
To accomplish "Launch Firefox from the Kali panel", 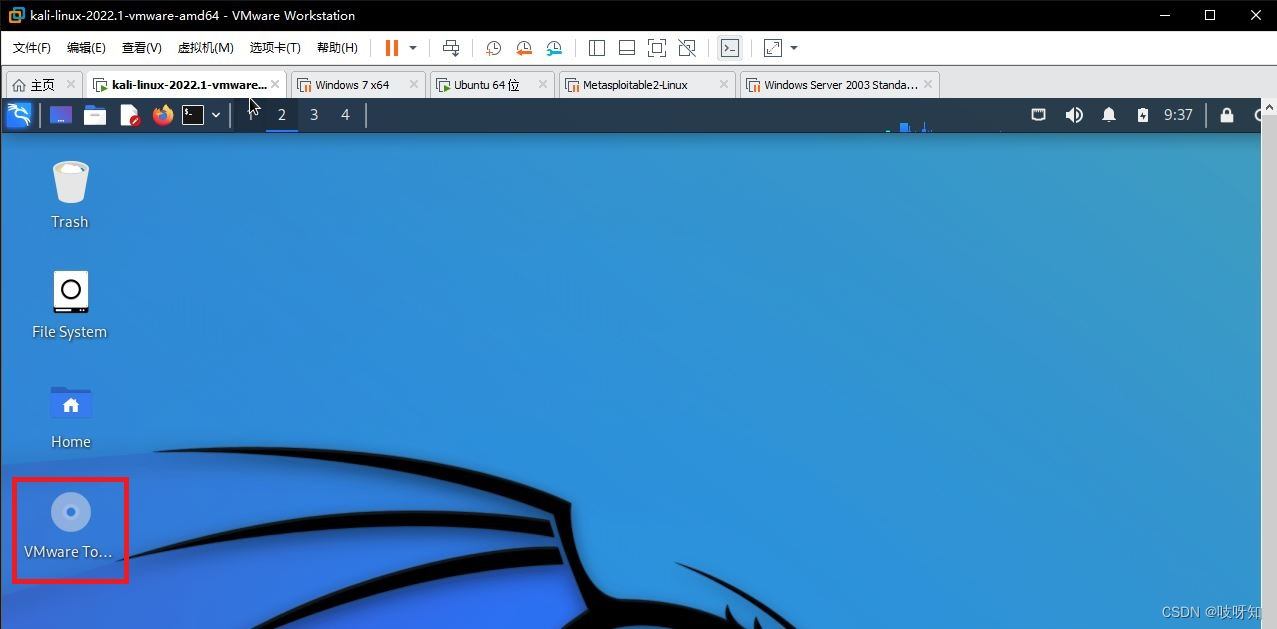I will (x=163, y=115).
